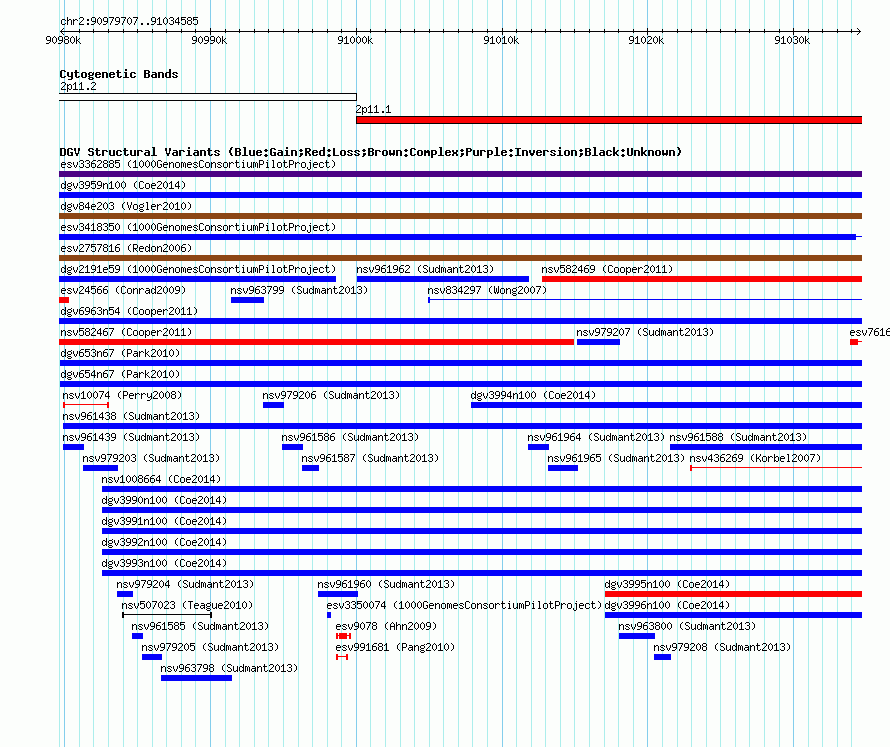Click the red nsv10074 interval line
The height and width of the screenshot is (747, 890).
coord(86,405)
